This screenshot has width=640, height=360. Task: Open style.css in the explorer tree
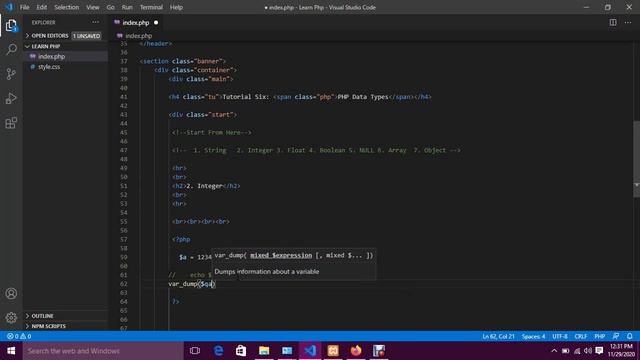point(49,67)
